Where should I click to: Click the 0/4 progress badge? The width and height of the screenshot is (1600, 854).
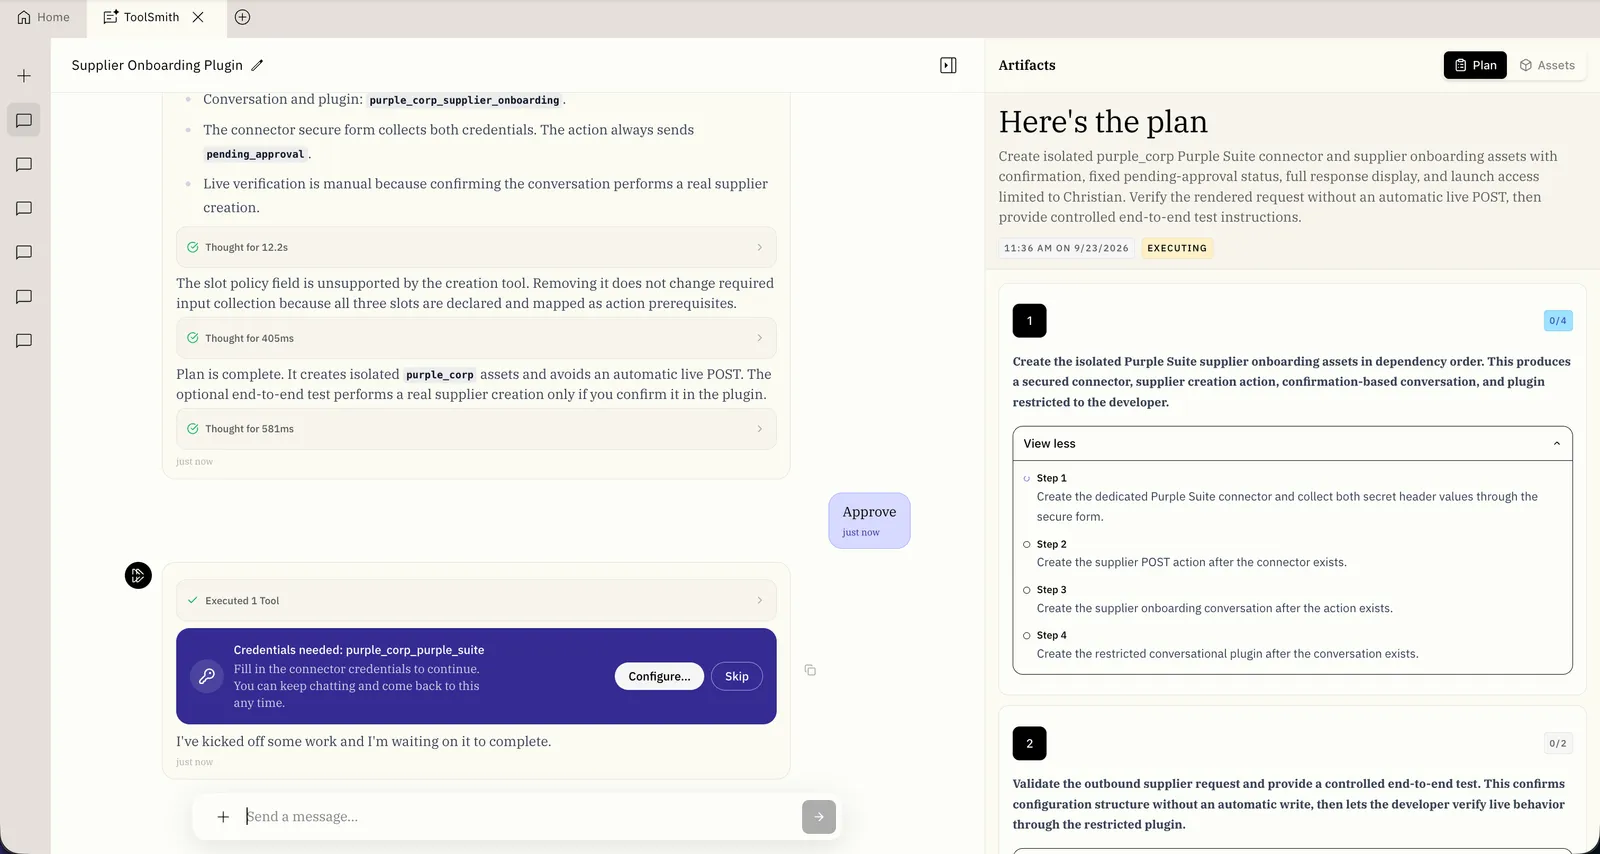click(1558, 321)
